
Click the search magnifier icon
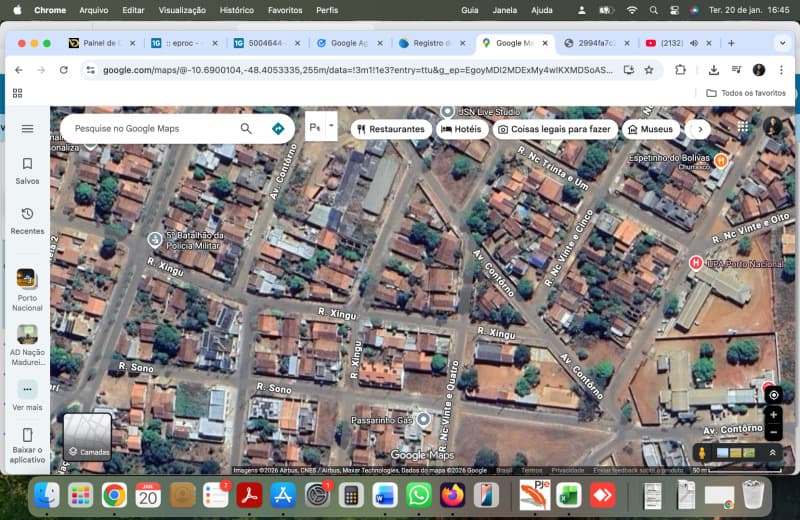click(246, 129)
